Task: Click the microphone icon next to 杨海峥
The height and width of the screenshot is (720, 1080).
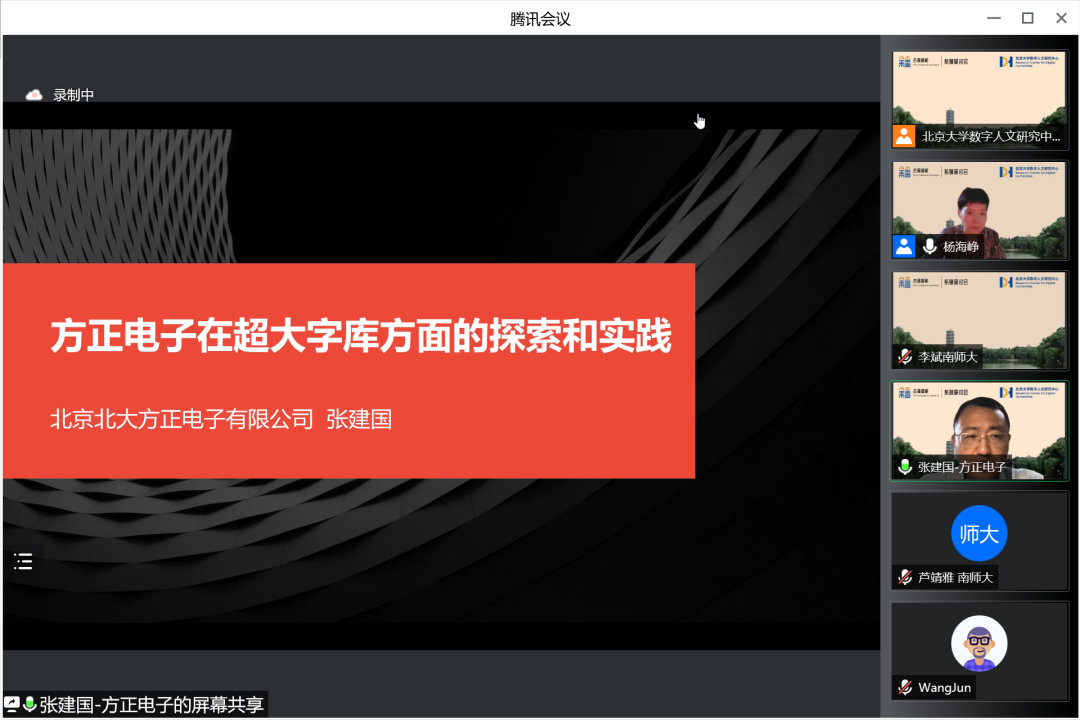Action: pyautogui.click(x=930, y=246)
